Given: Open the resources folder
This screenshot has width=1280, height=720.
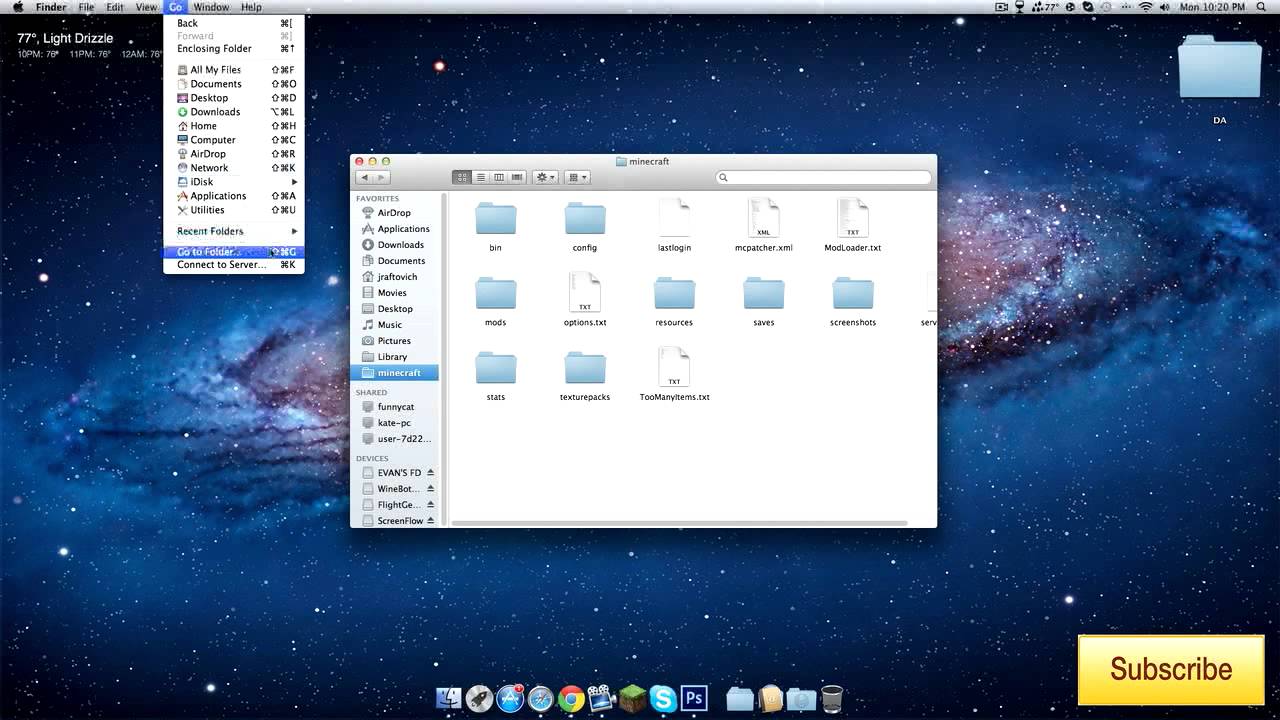Looking at the screenshot, I should (x=674, y=294).
